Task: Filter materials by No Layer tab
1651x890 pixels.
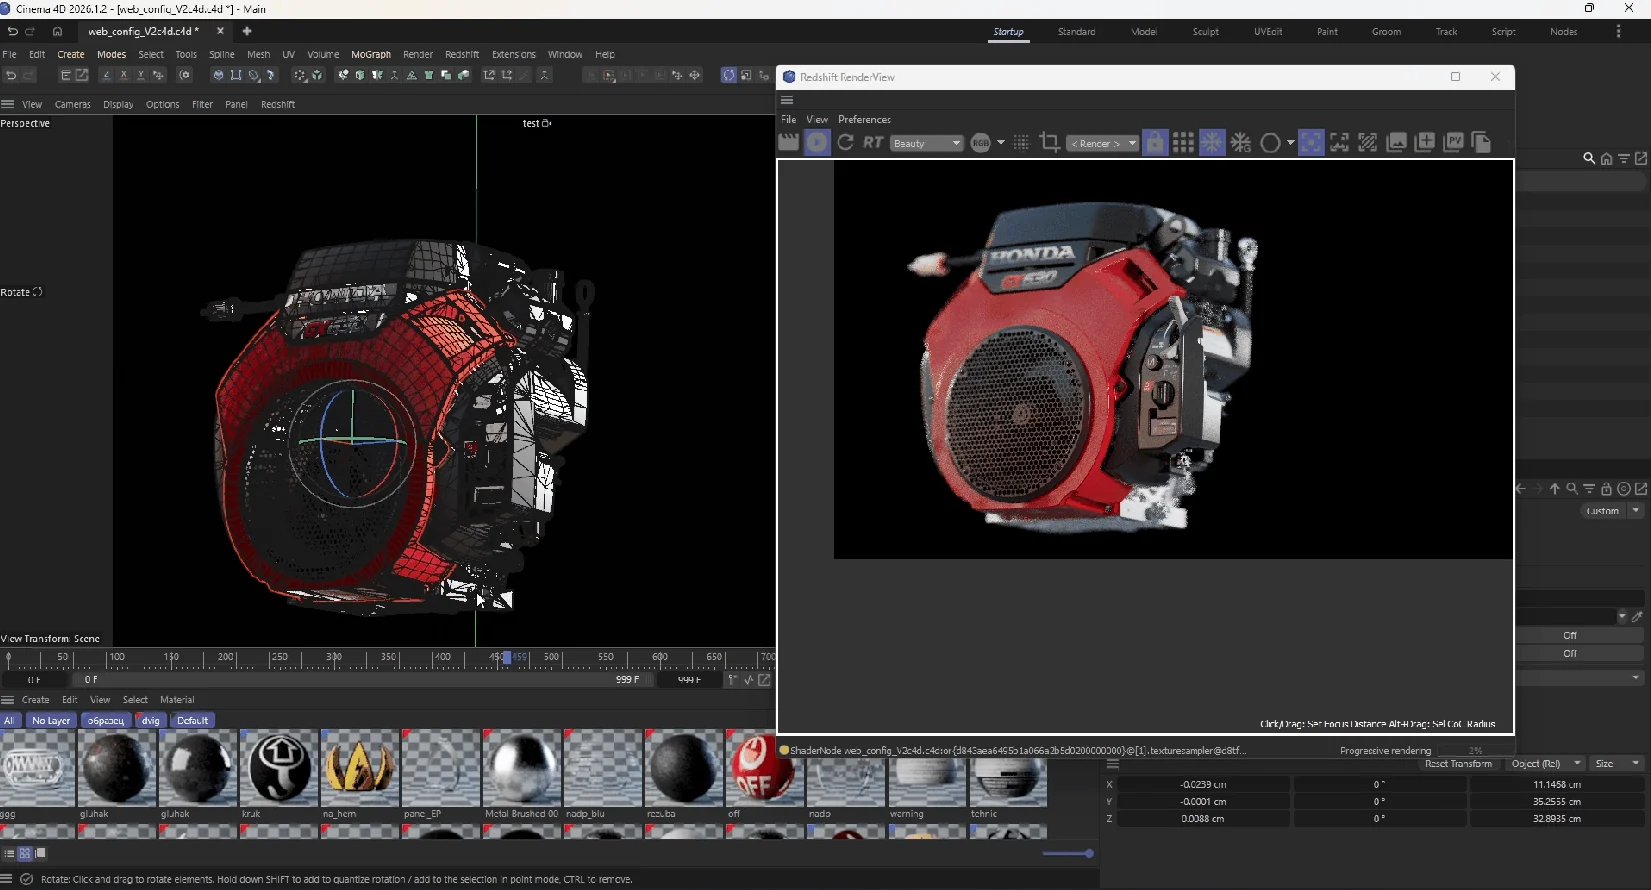Action: point(51,720)
